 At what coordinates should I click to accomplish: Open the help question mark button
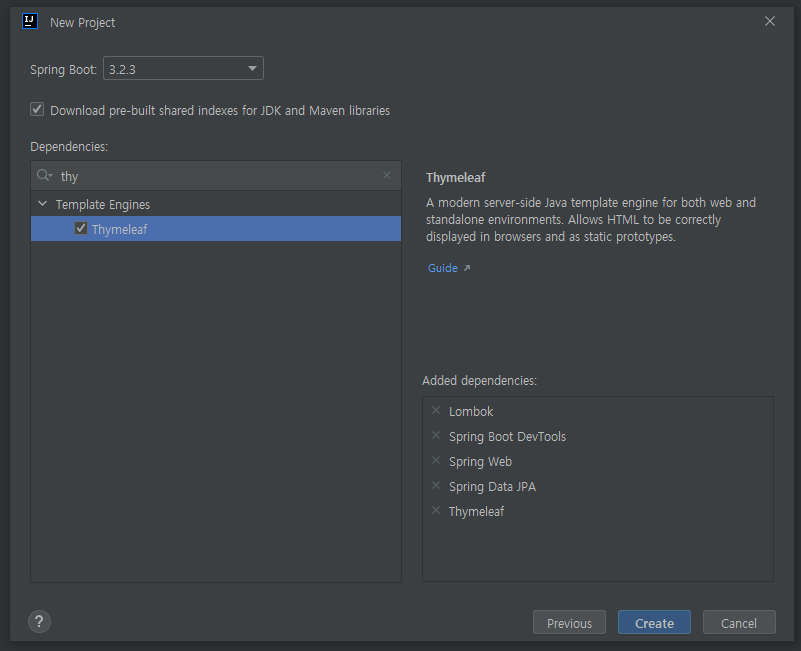pyautogui.click(x=39, y=622)
